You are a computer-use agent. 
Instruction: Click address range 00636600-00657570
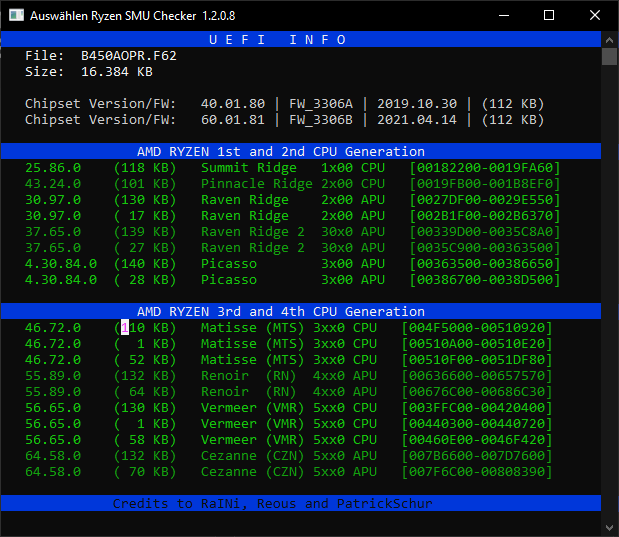(x=477, y=376)
